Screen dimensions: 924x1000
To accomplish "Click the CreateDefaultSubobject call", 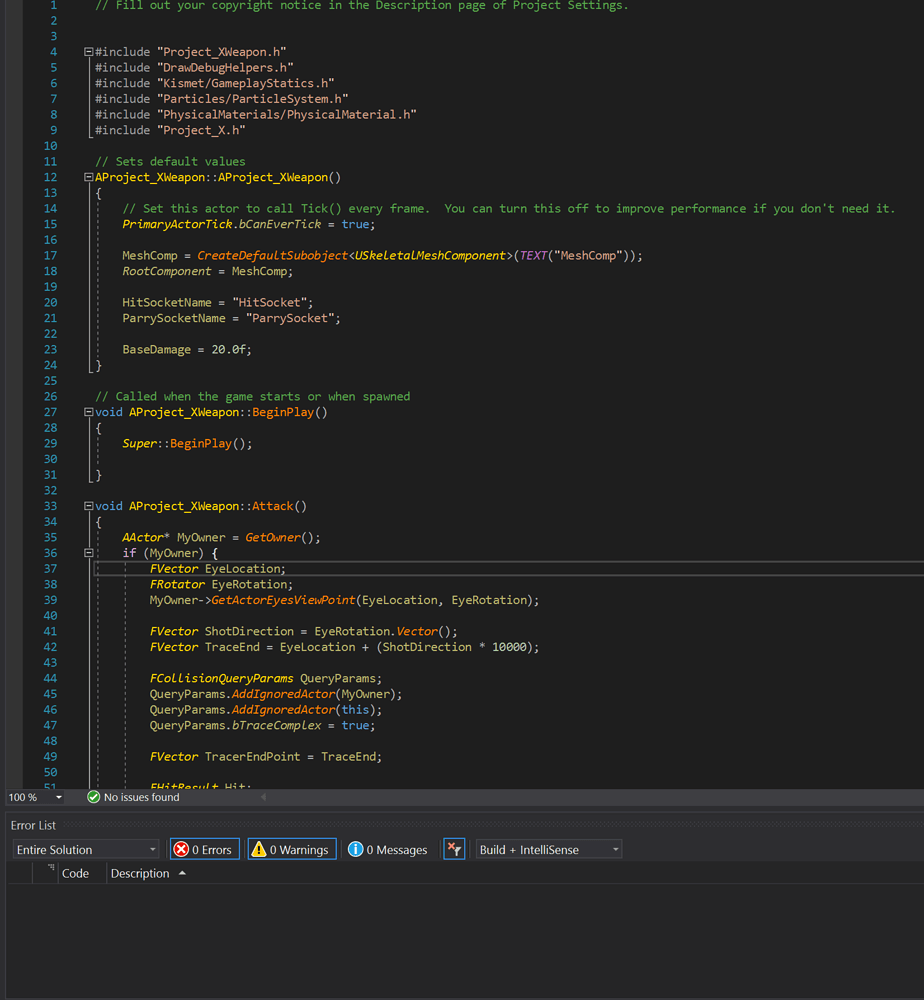I will click(272, 256).
